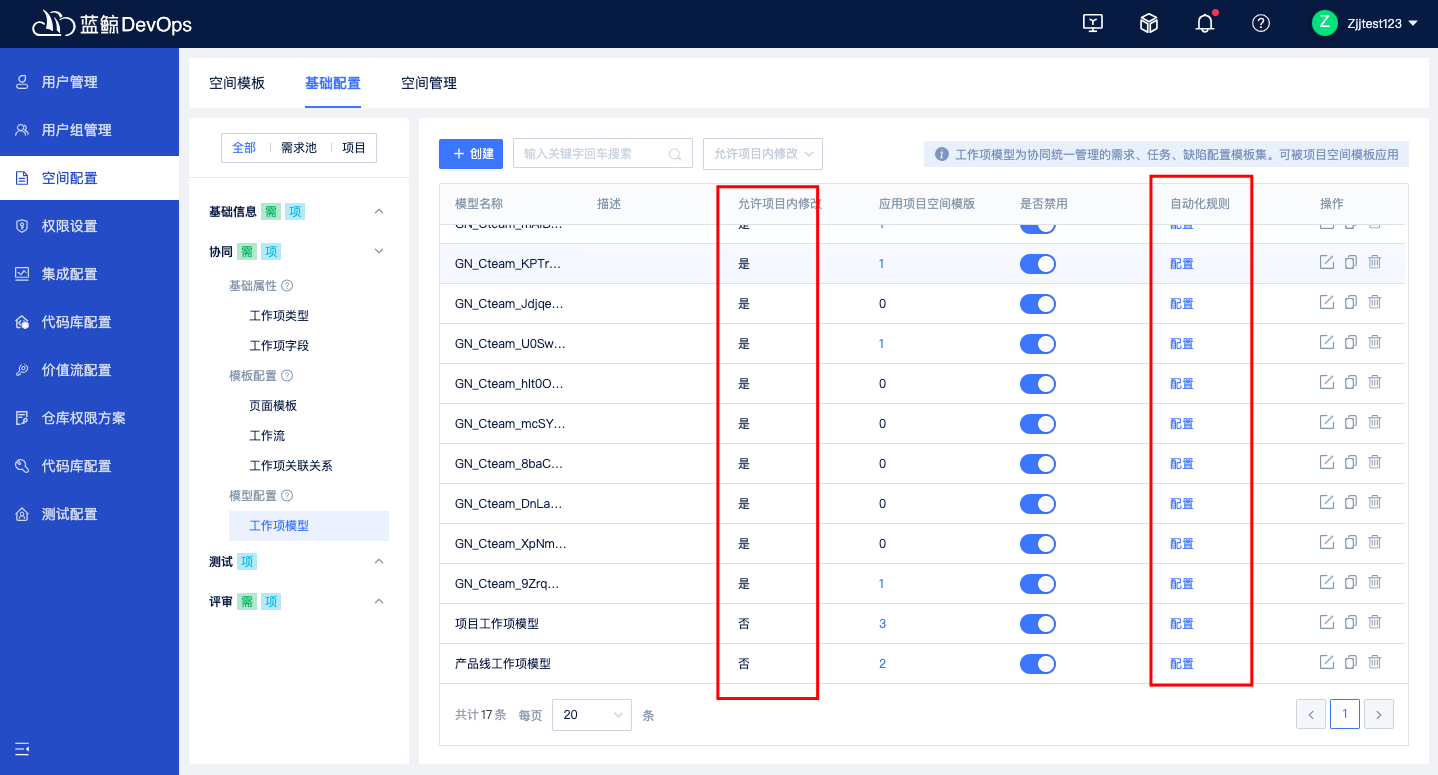Open the 3 templates link for 项目工作项模型
Image resolution: width=1438 pixels, height=775 pixels.
pyautogui.click(x=882, y=624)
